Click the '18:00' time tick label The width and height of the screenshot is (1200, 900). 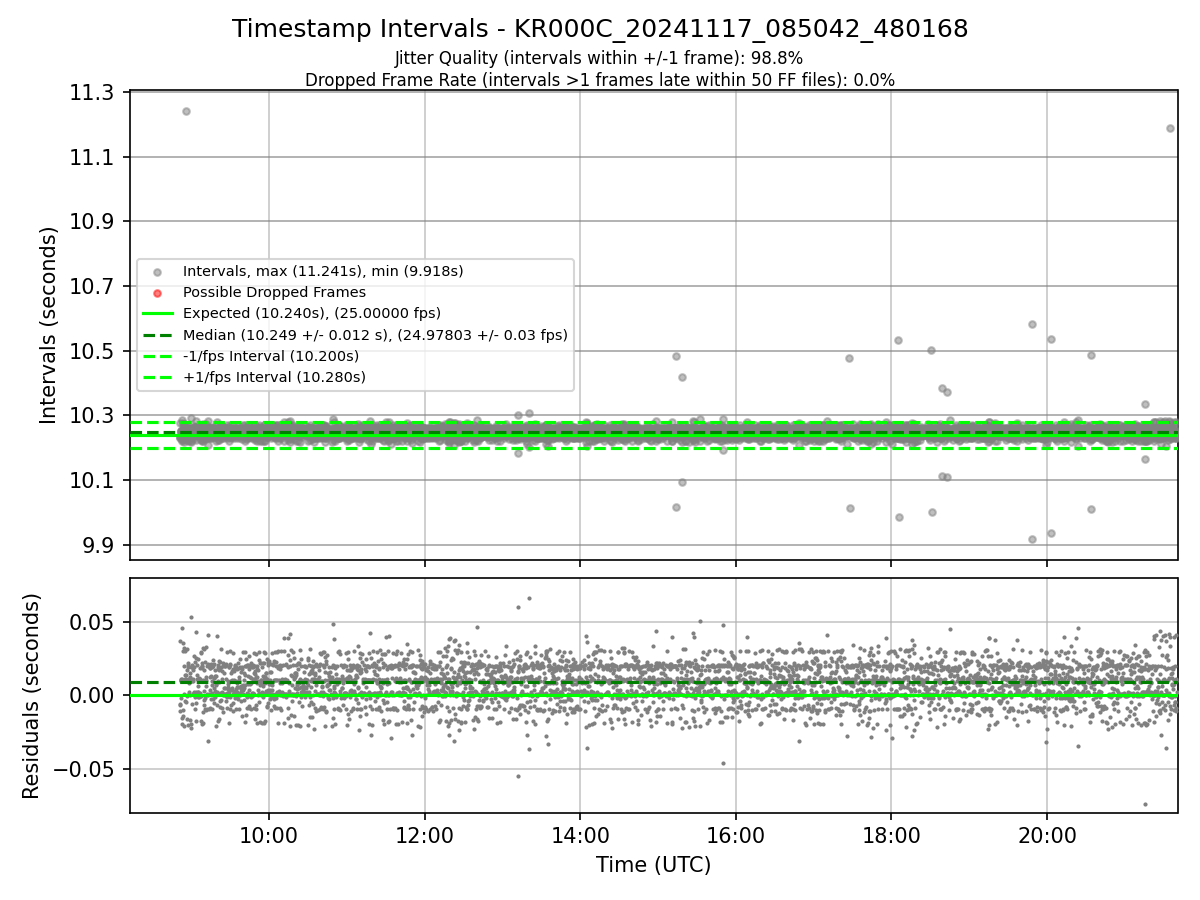click(x=891, y=835)
